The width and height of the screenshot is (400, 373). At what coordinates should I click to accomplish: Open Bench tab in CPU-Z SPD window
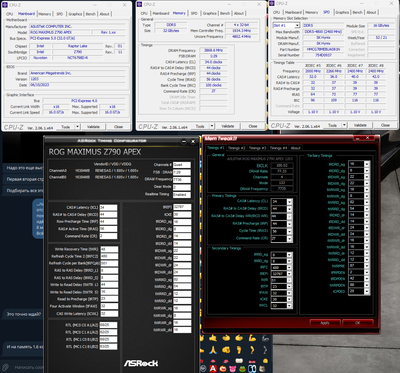357,12
